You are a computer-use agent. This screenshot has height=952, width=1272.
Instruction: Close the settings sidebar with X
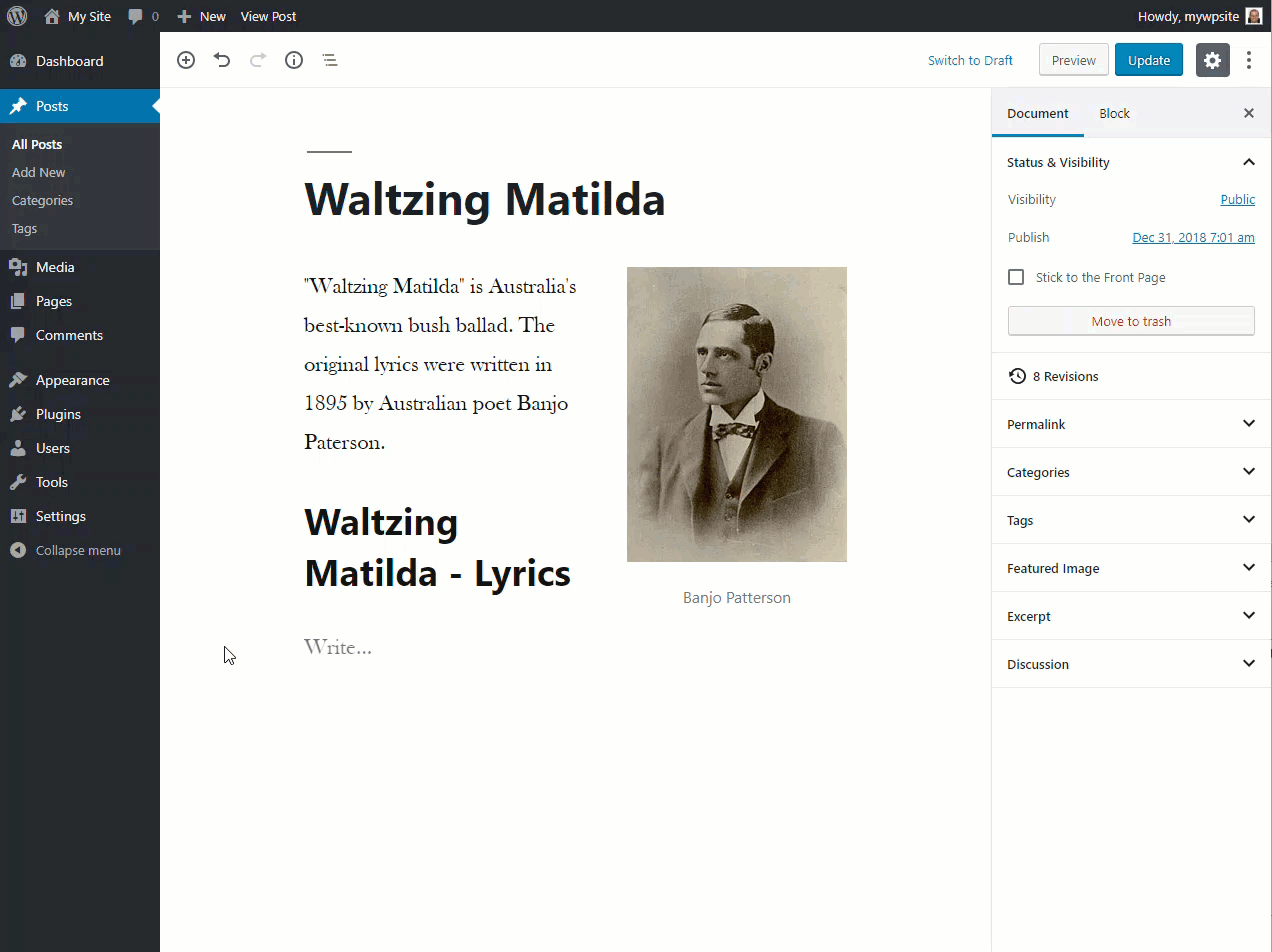pyautogui.click(x=1249, y=113)
